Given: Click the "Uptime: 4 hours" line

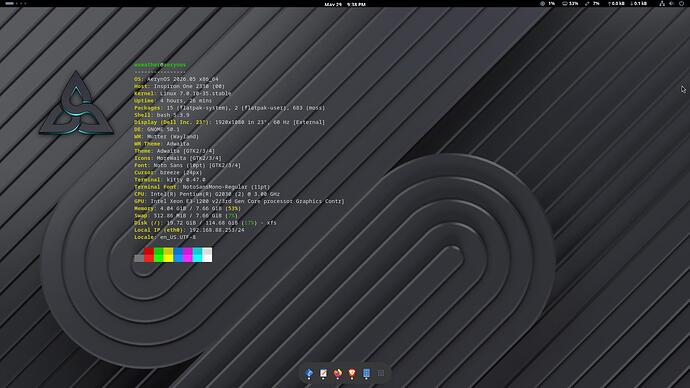Looking at the screenshot, I should tap(173, 101).
